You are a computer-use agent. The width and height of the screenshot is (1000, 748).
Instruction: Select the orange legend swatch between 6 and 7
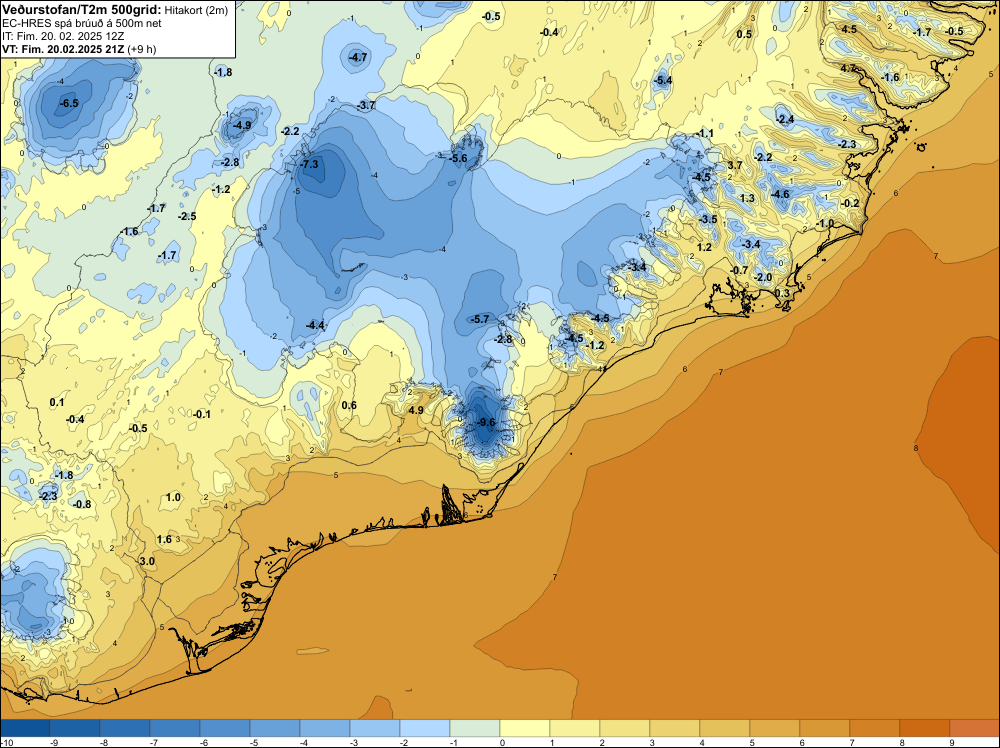[825, 728]
